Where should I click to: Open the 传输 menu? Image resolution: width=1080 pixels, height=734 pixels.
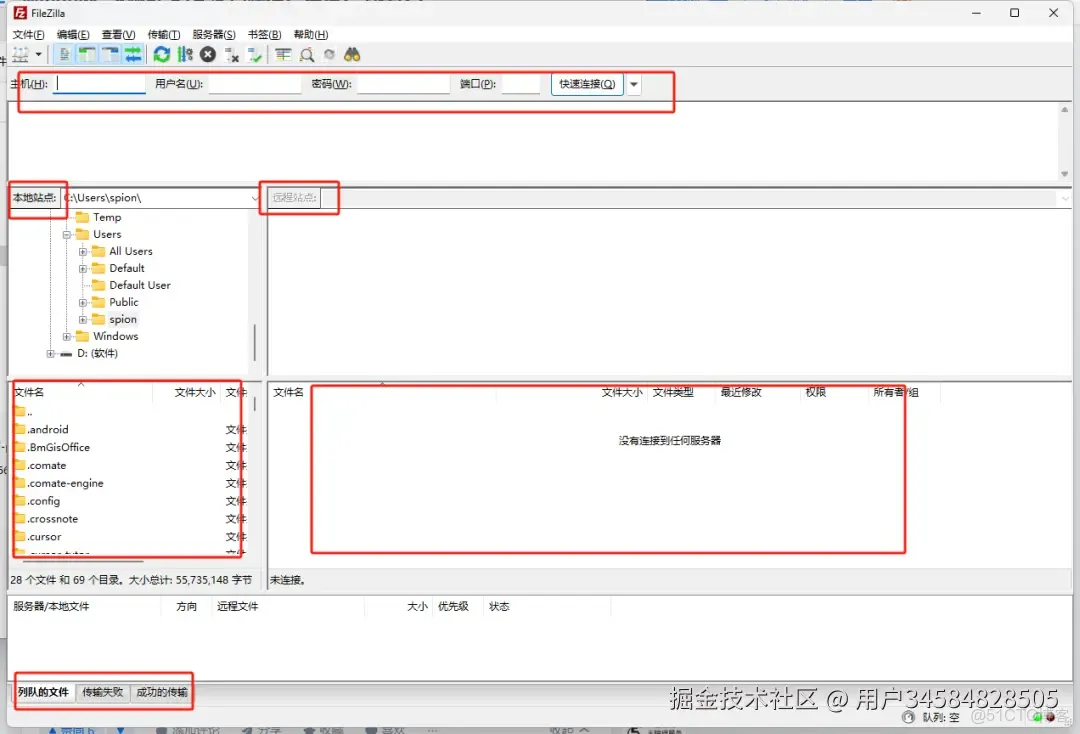[x=163, y=33]
